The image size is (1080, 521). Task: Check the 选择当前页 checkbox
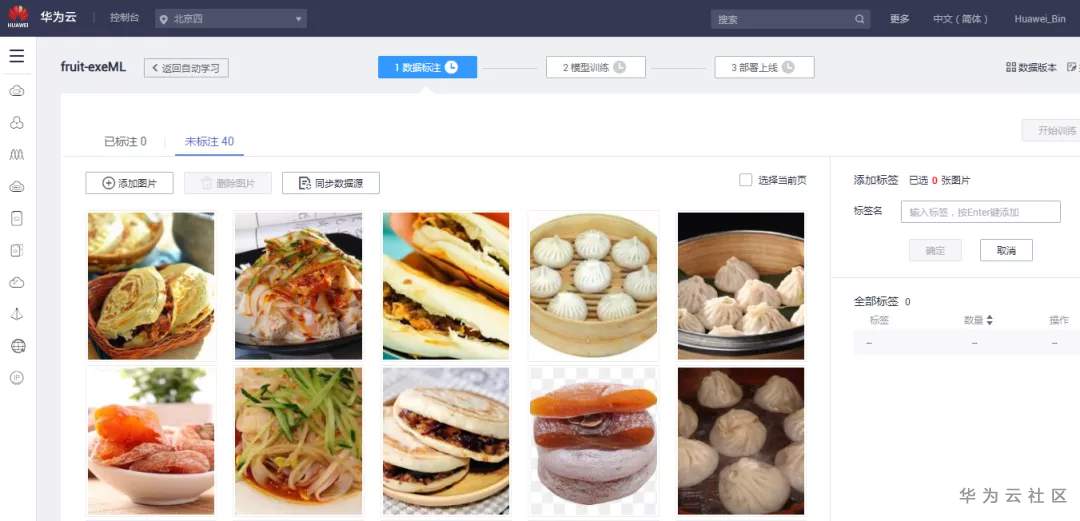(745, 180)
